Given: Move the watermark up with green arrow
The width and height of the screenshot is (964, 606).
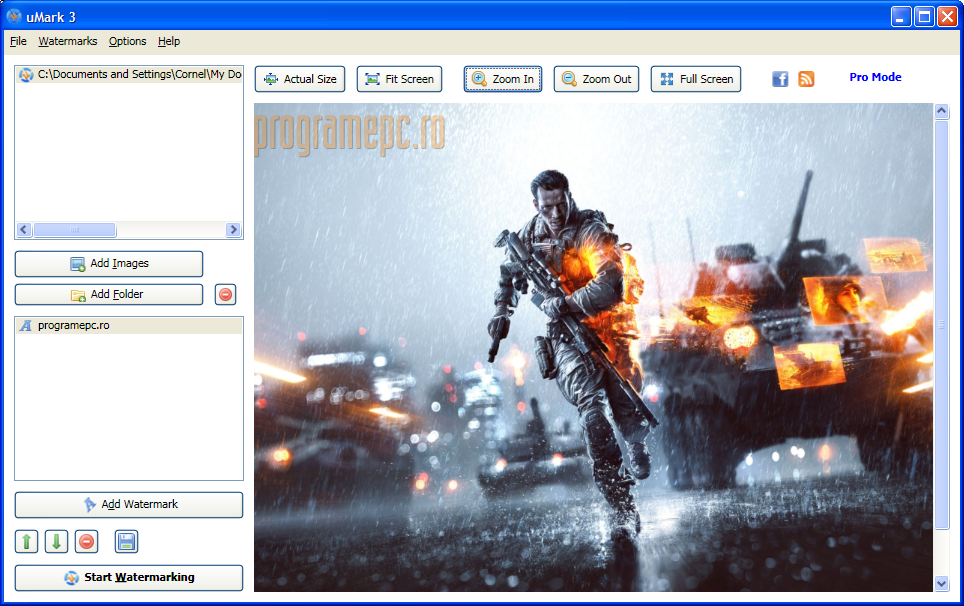Looking at the screenshot, I should (x=26, y=541).
